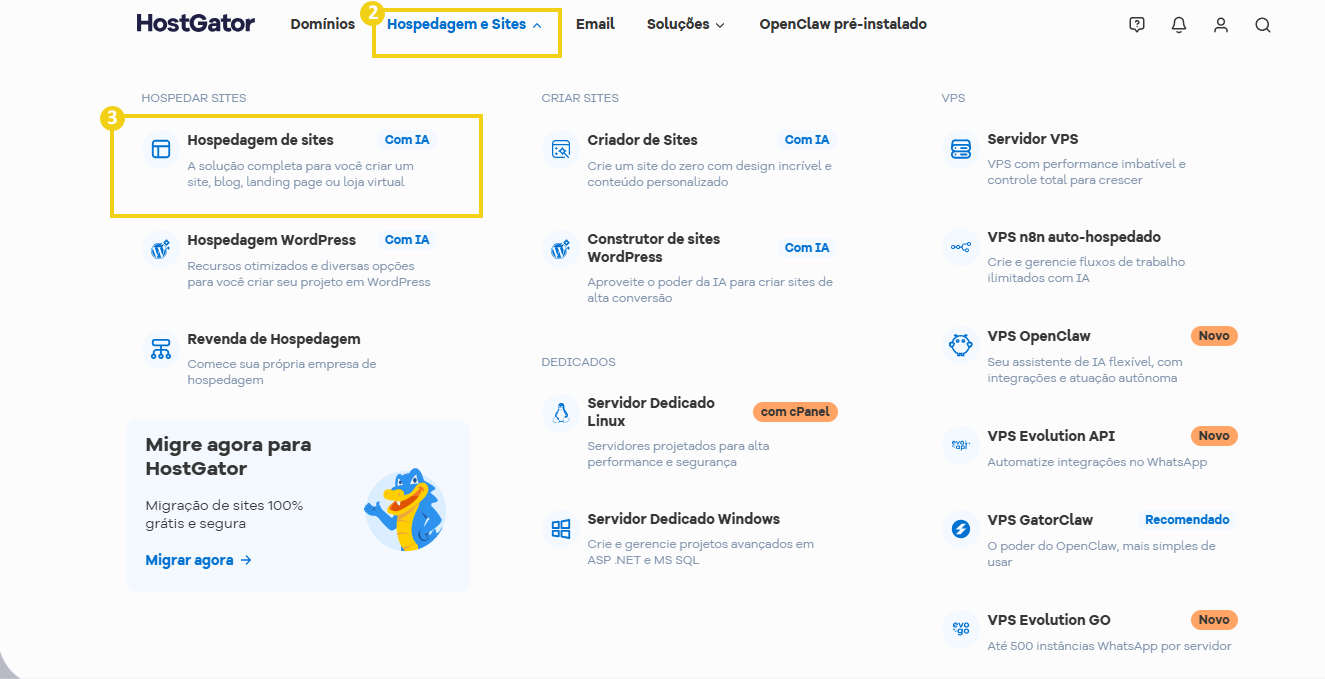
Task: Select VPS n8n auto-hospedado option
Action: pyautogui.click(x=1074, y=237)
